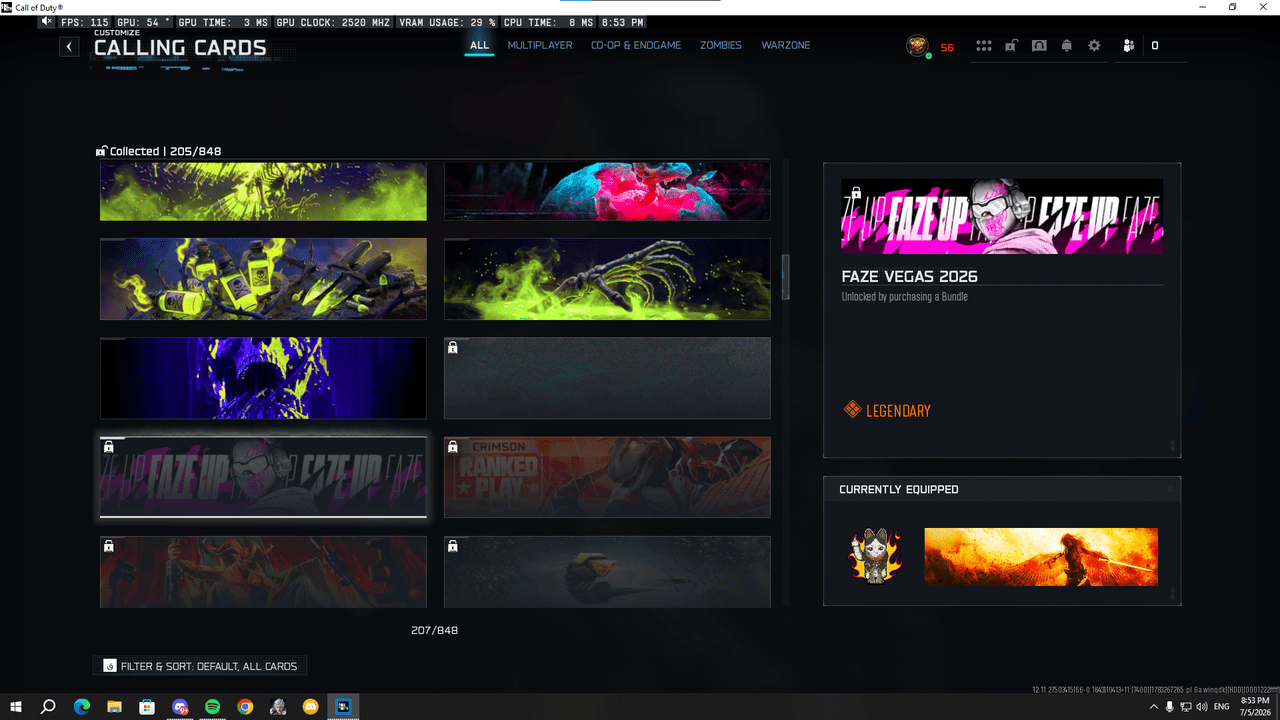1280x720 pixels.
Task: Select the blue and pink creature card
Action: (607, 191)
